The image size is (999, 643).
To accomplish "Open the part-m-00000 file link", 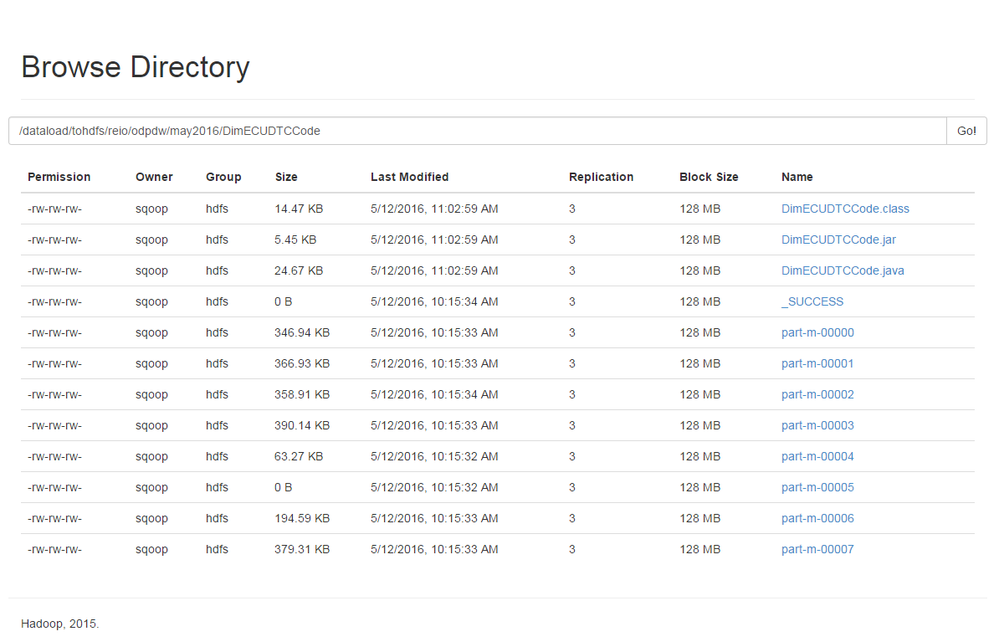I will coord(817,333).
